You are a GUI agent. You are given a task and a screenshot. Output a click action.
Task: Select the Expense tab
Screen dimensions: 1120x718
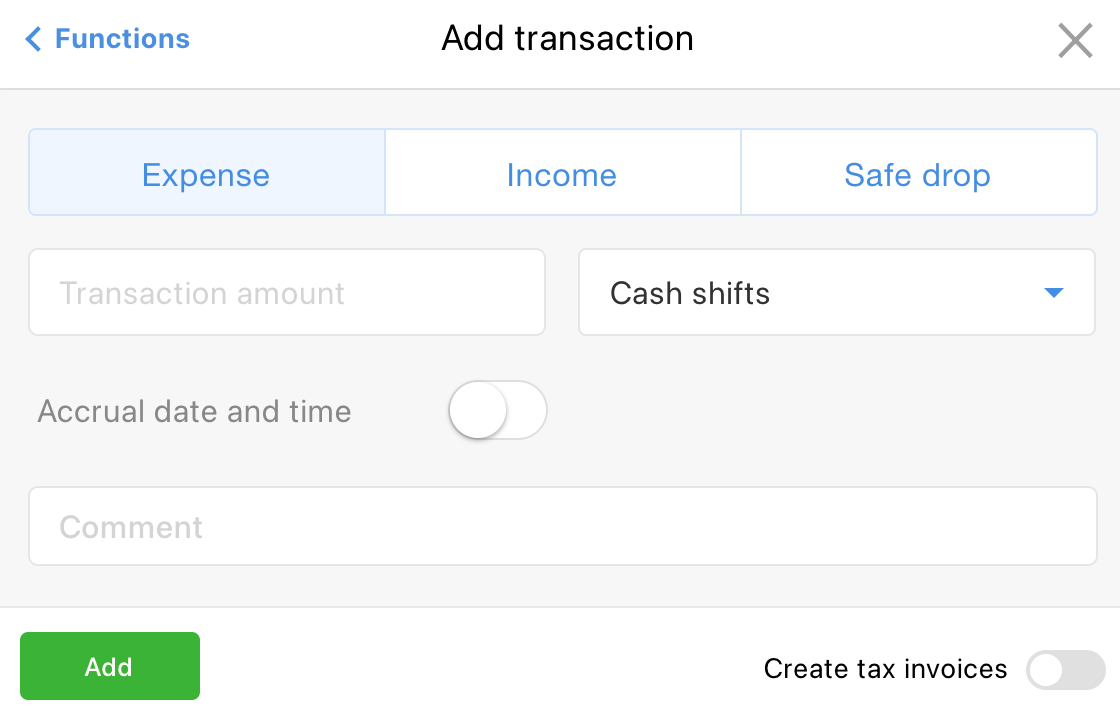(206, 173)
